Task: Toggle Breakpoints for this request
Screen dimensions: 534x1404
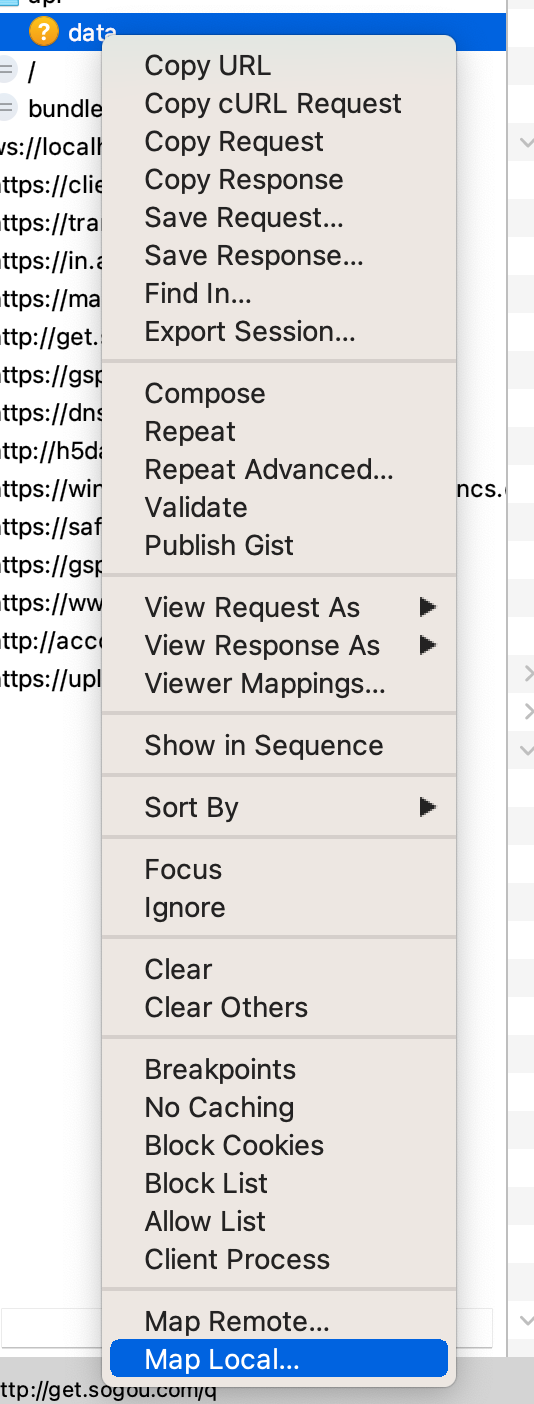Action: click(x=220, y=1070)
